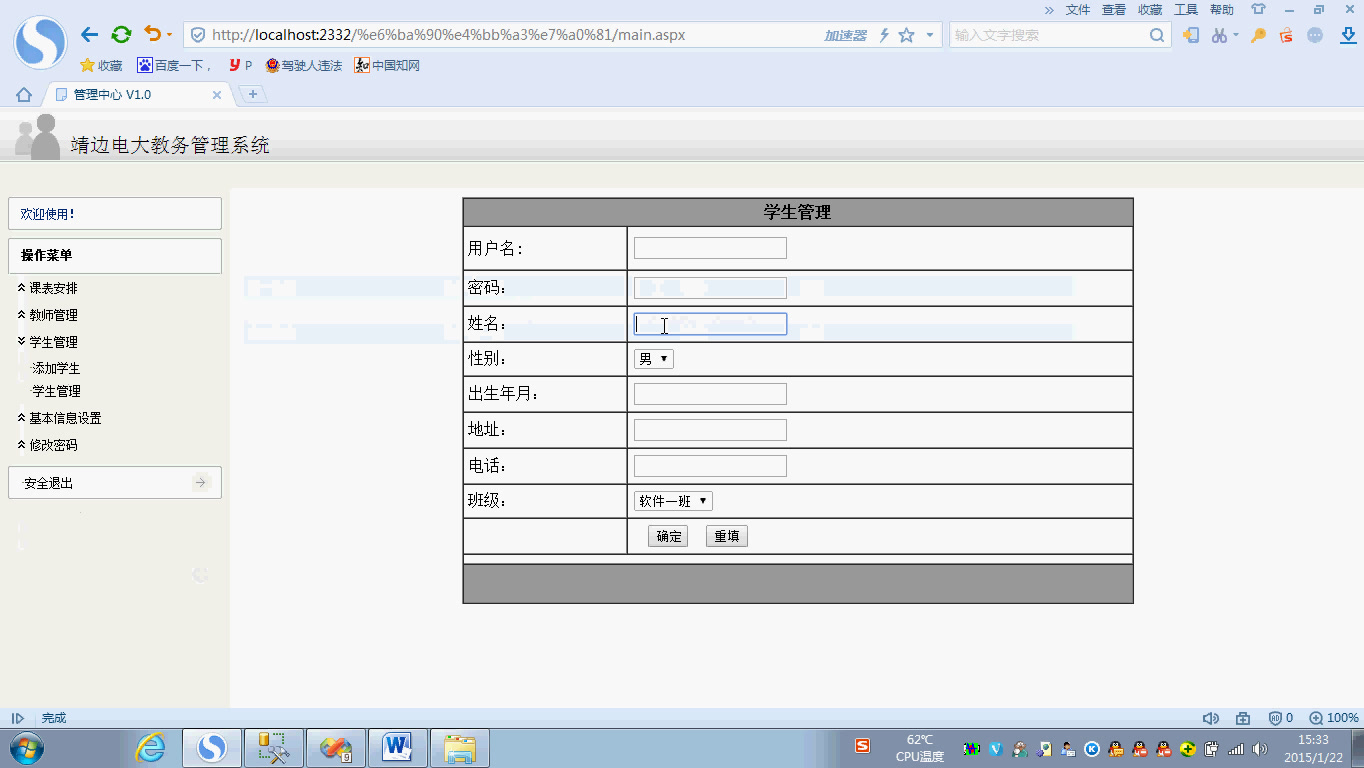The width and height of the screenshot is (1364, 768).
Task: Click the 加速器 label in the address bar
Action: (x=845, y=34)
